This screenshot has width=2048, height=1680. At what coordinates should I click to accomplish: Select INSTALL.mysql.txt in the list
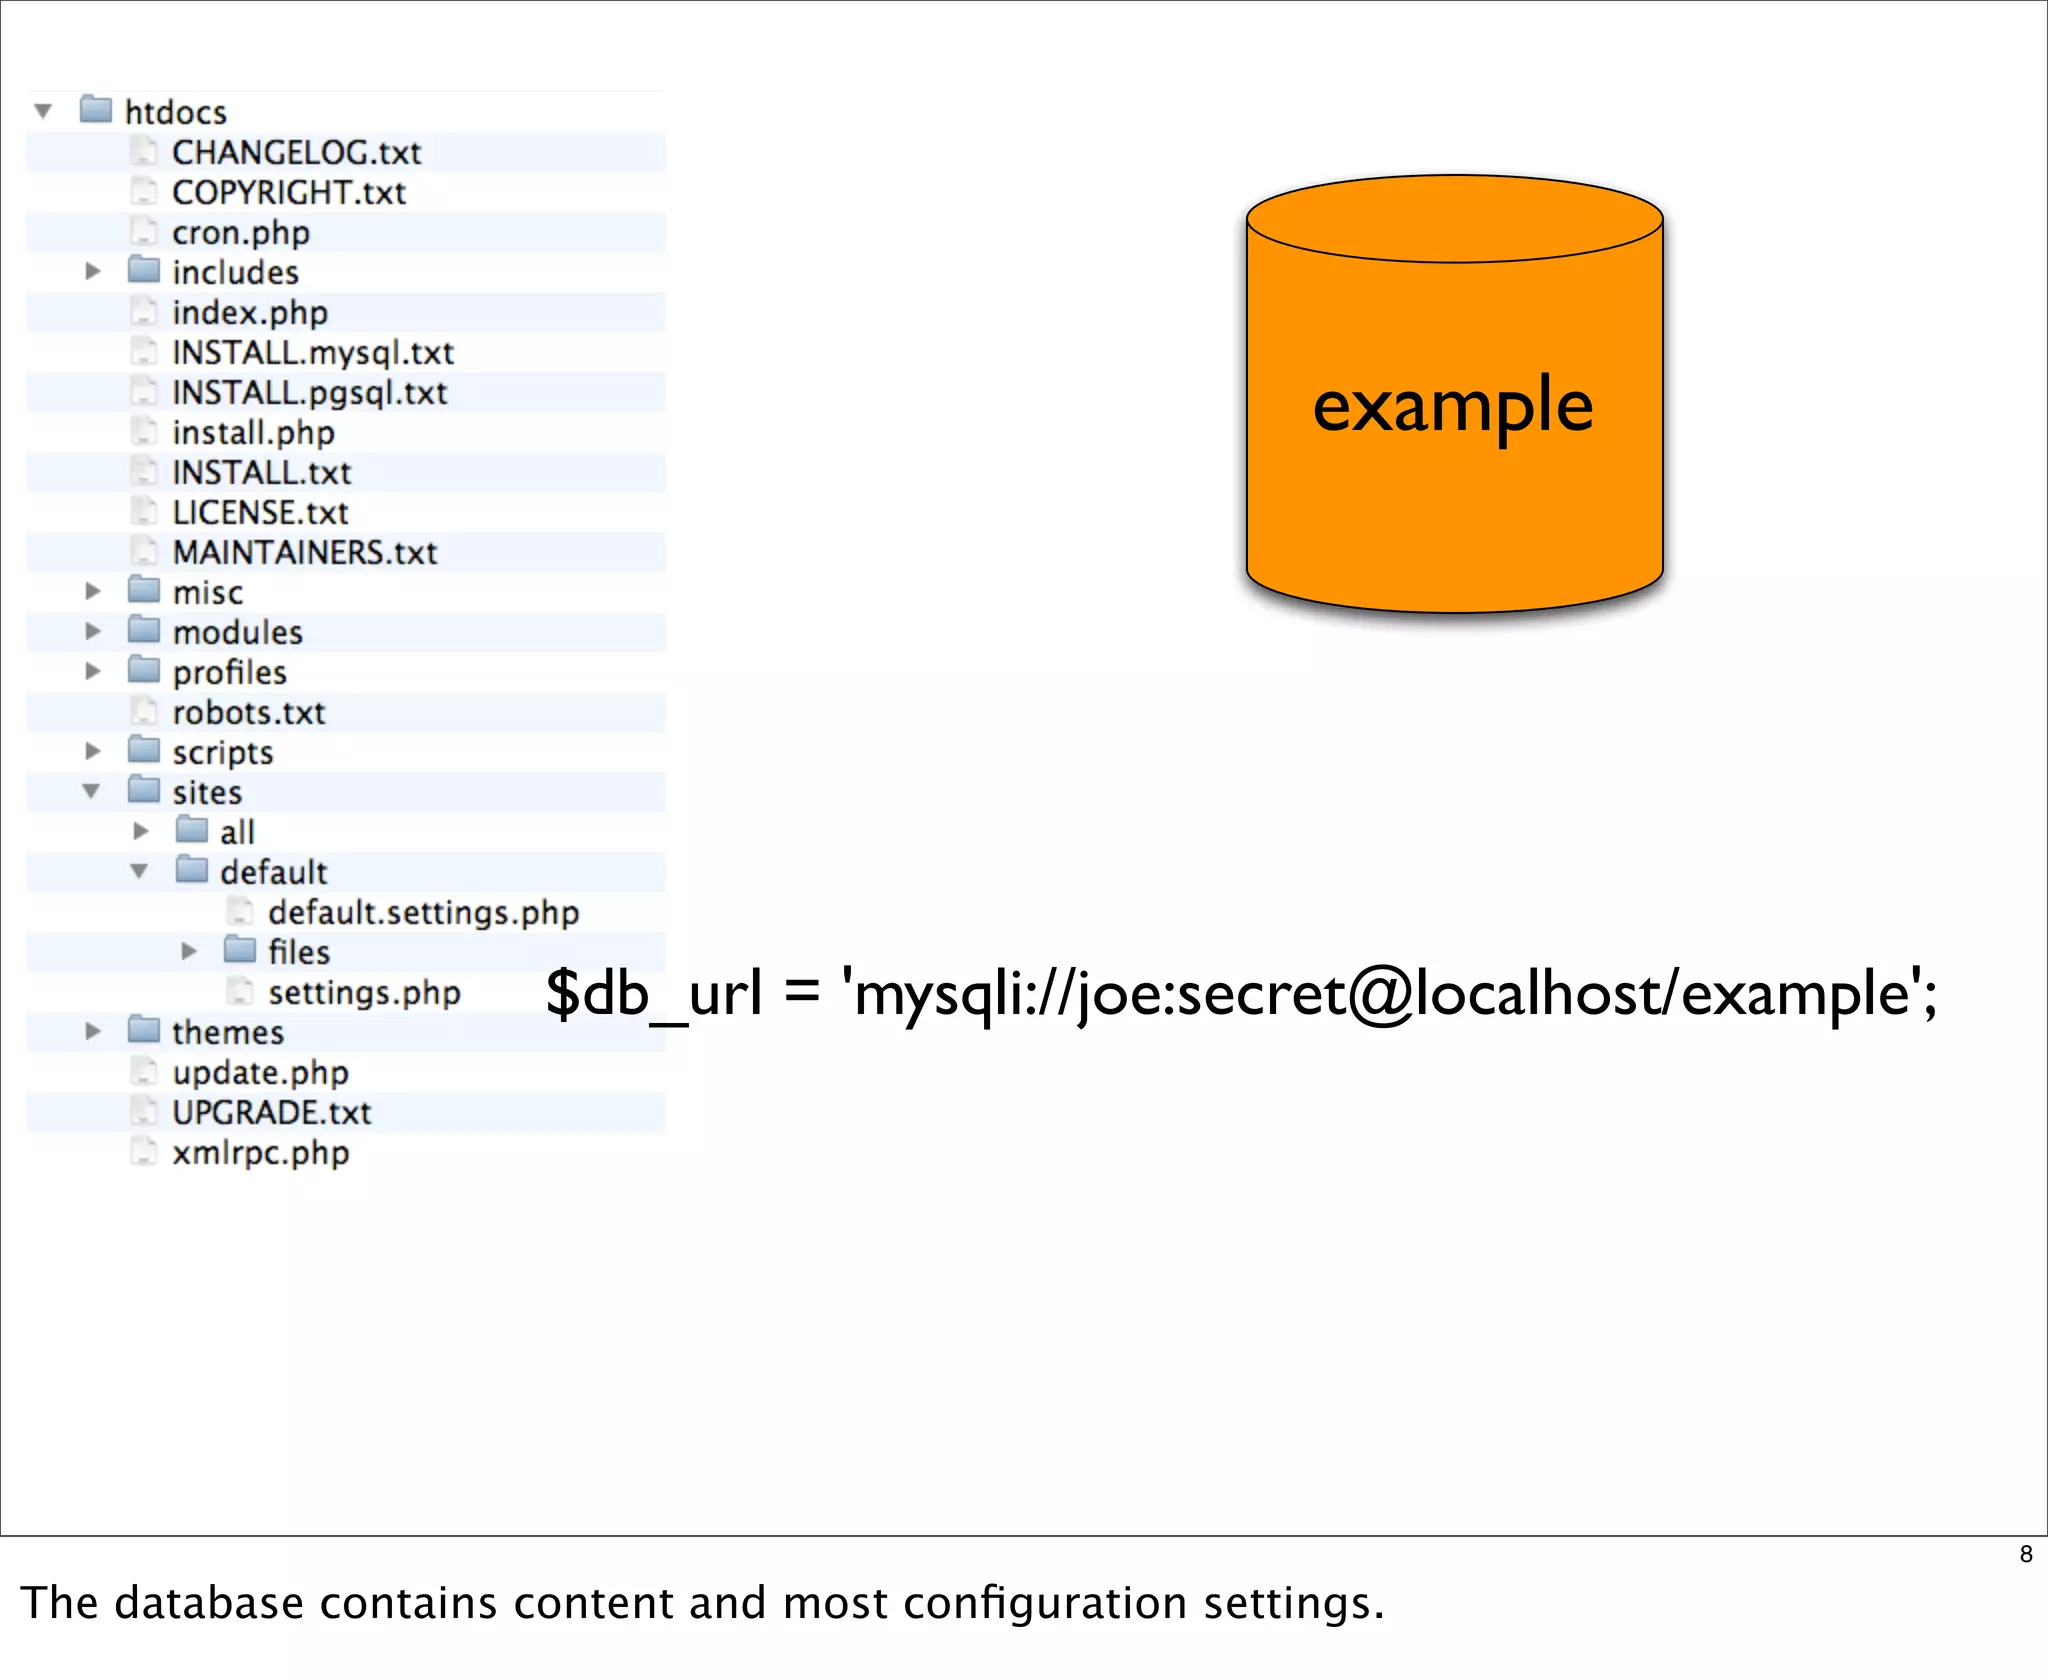pos(312,352)
